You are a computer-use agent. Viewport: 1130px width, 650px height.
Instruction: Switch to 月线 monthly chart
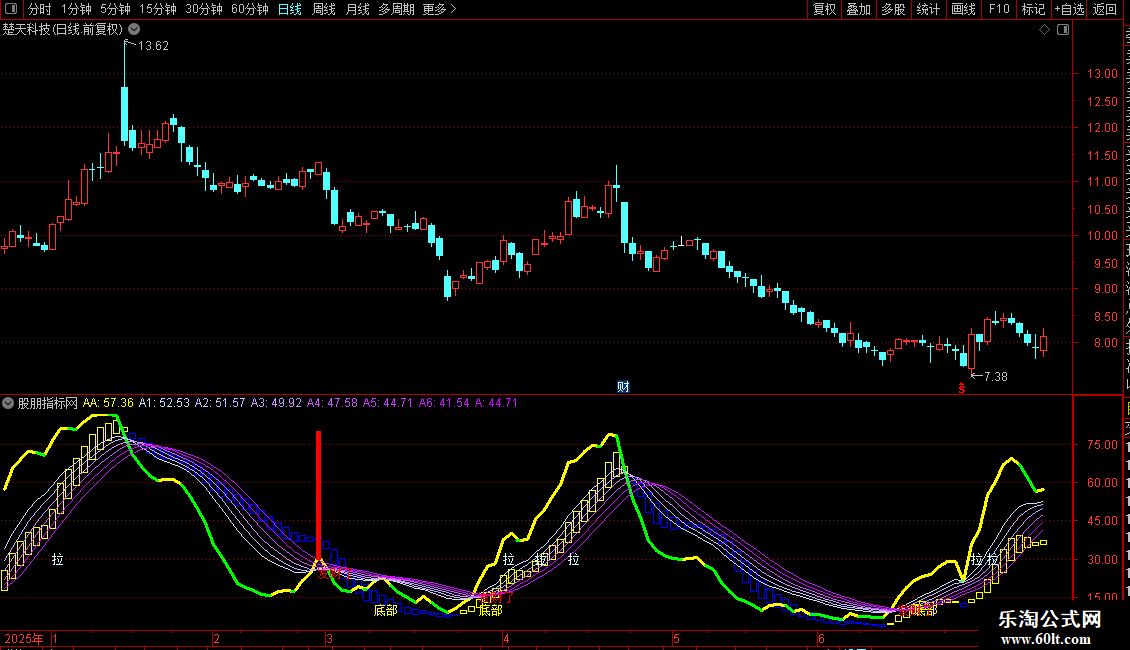click(x=357, y=9)
